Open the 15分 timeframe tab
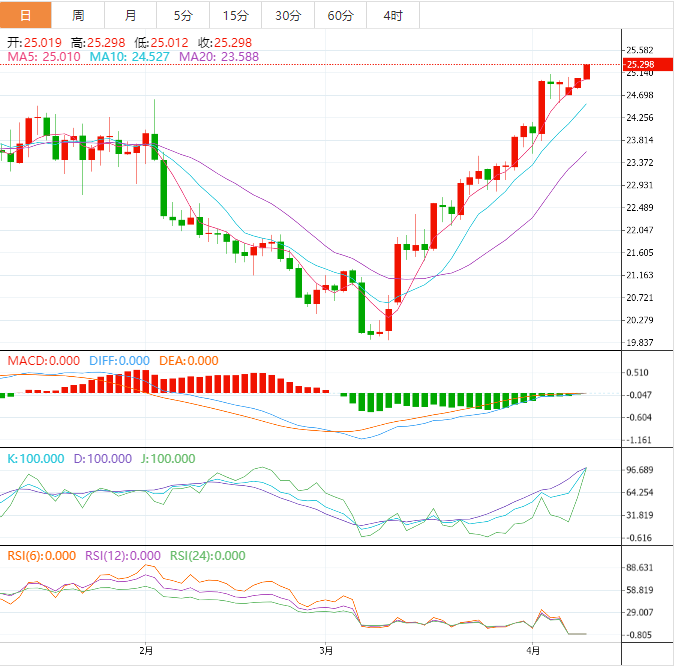This screenshot has width=676, height=667. [236, 16]
